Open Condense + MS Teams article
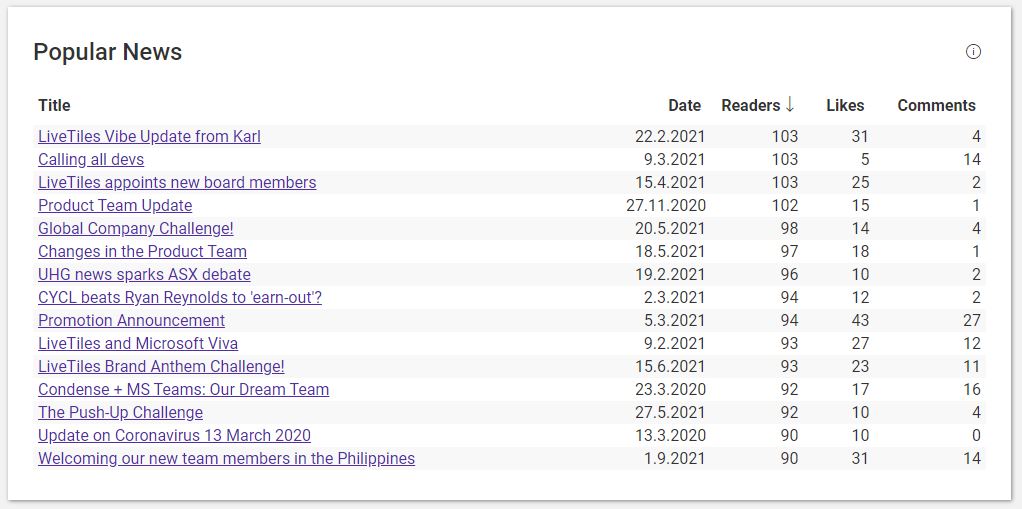The width and height of the screenshot is (1022, 509). click(x=184, y=390)
